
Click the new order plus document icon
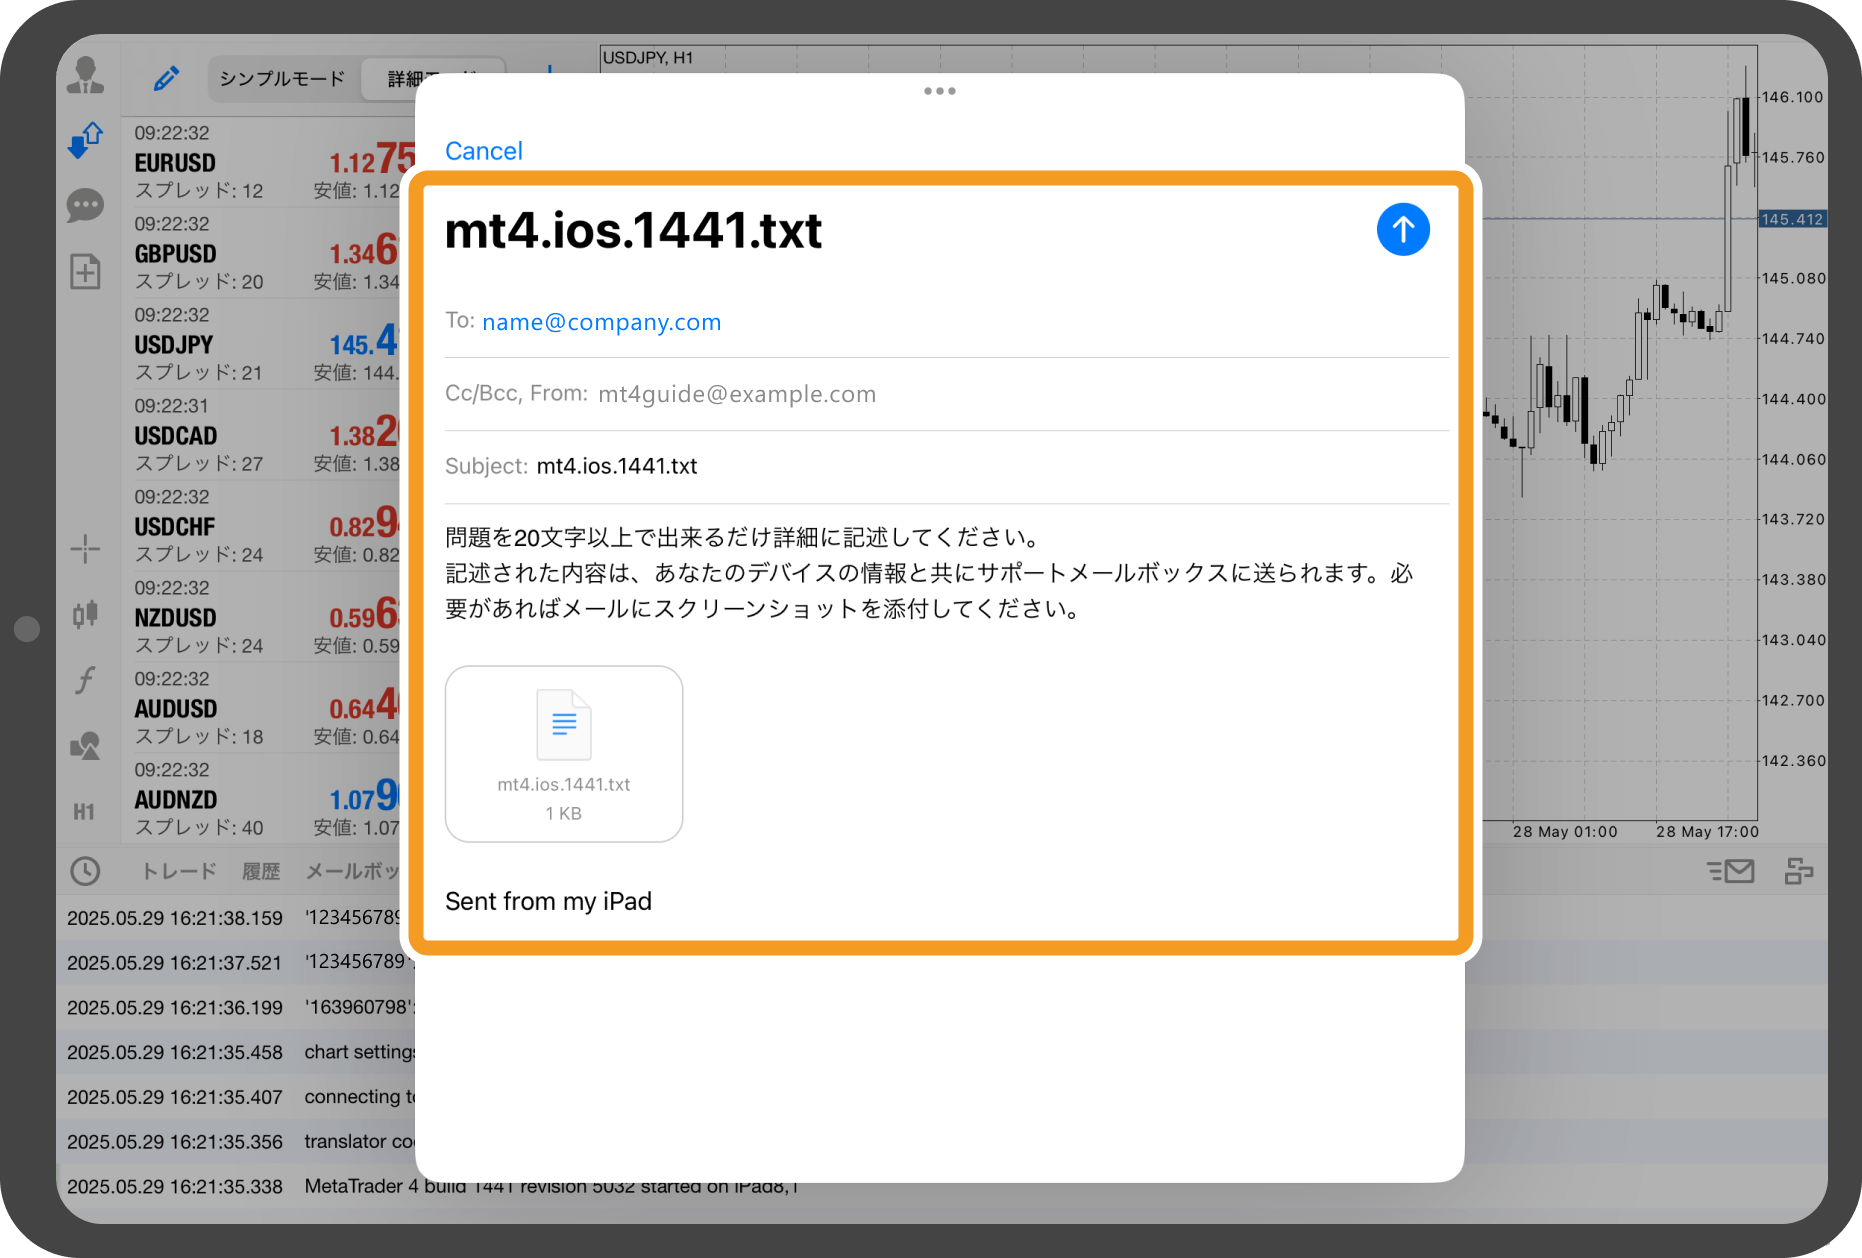click(86, 271)
